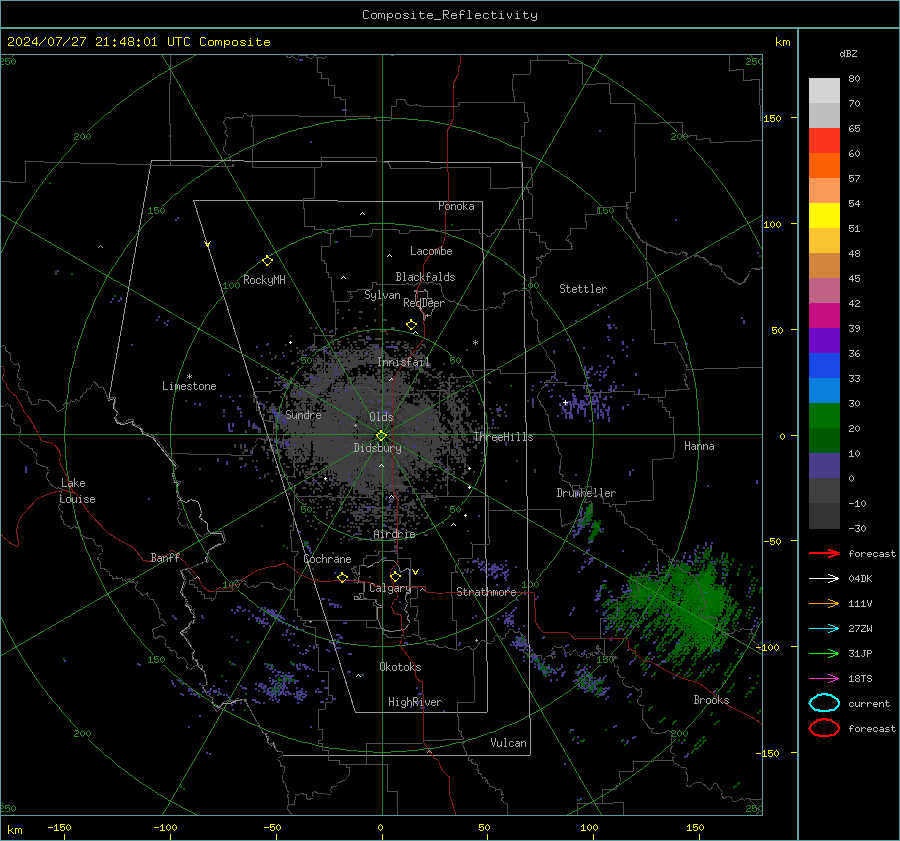Click the Lake Louise label
Viewport: 900px width, 841px height.
[77, 491]
